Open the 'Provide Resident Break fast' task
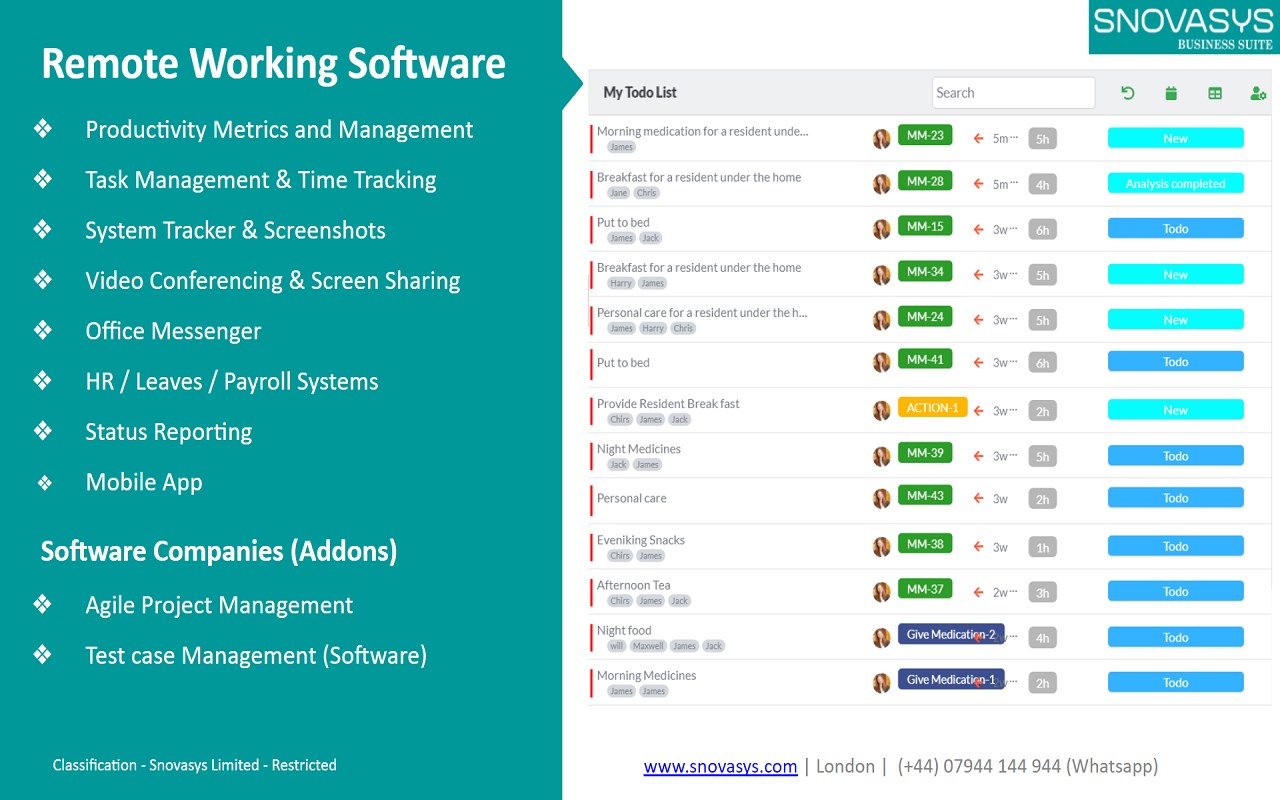The width and height of the screenshot is (1280, 800). click(668, 404)
